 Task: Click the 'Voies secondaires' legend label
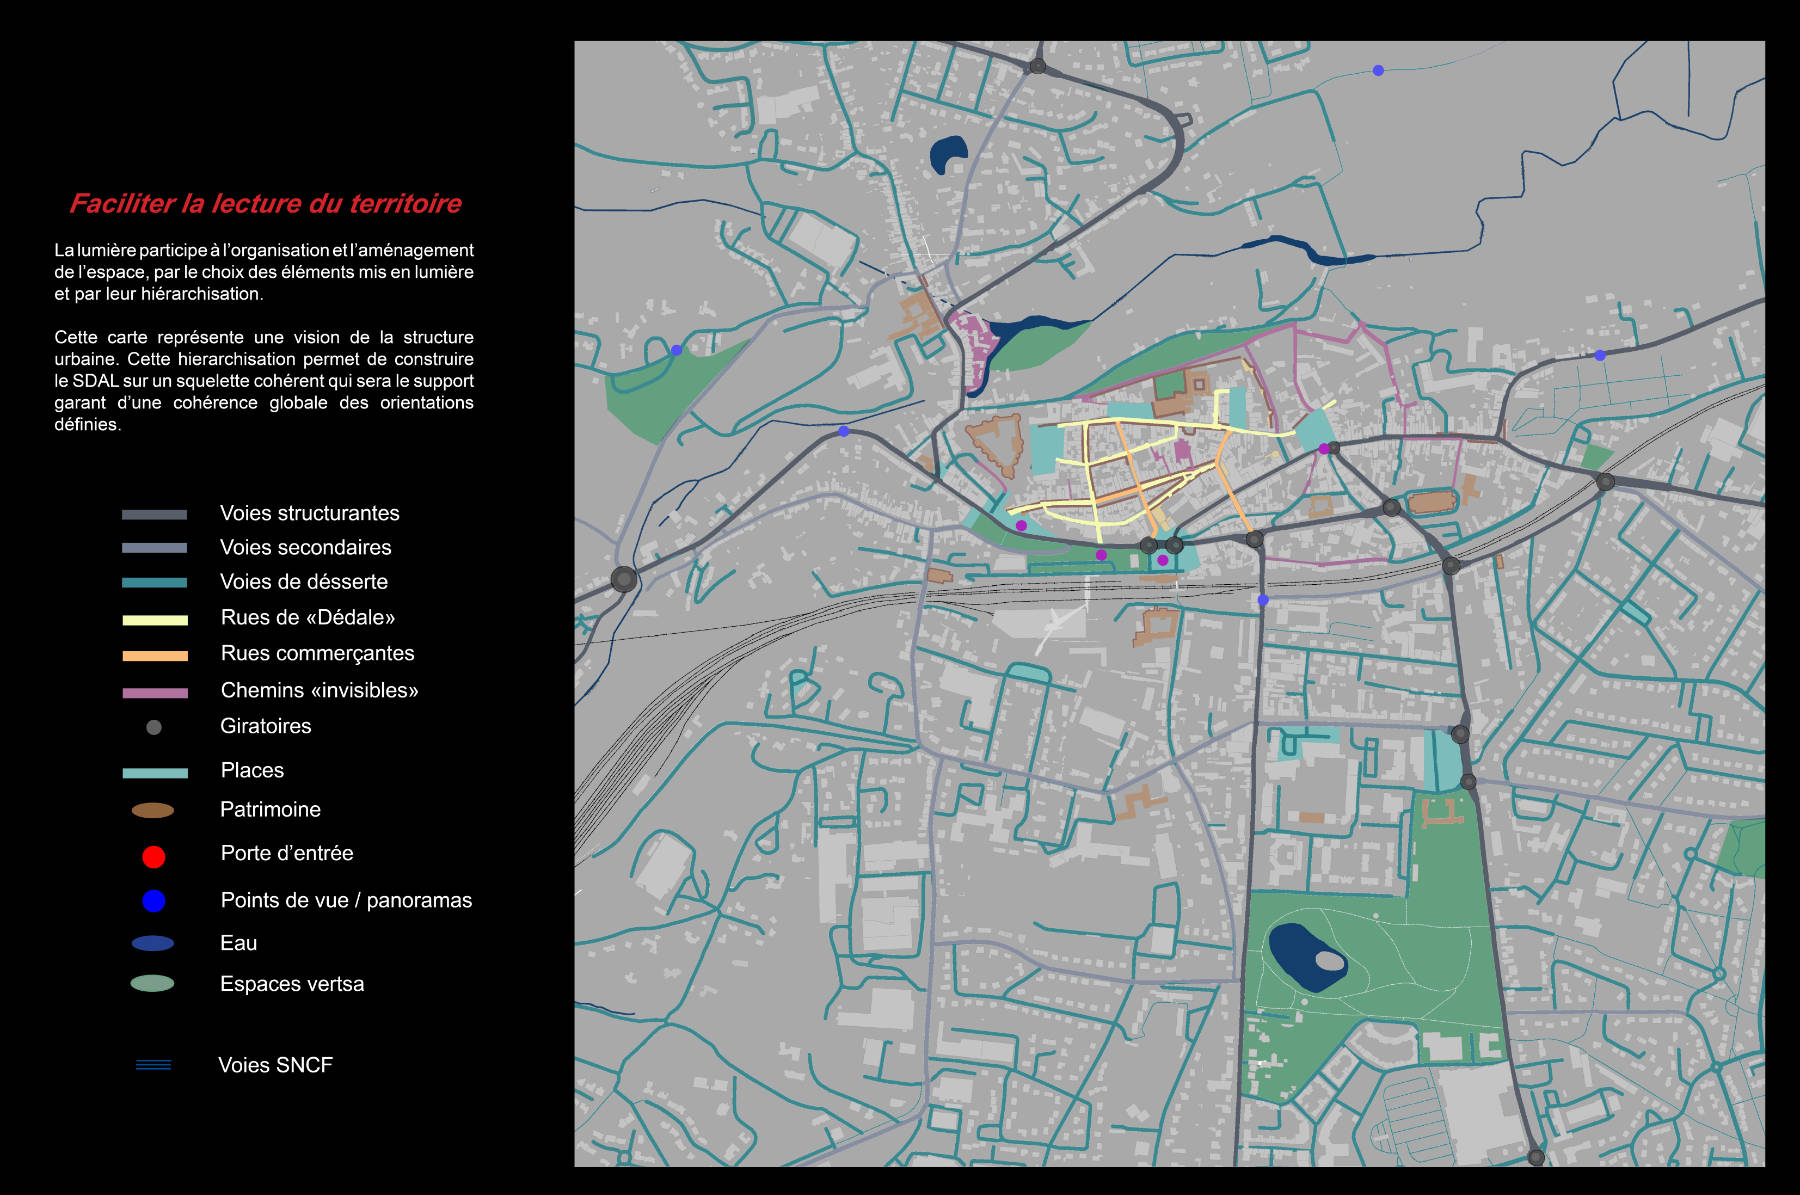tap(306, 548)
